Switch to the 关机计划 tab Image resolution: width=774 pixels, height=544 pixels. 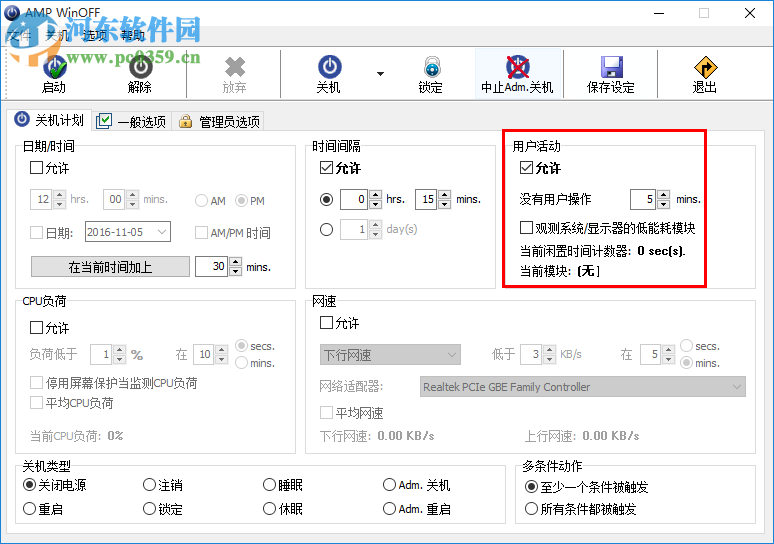pos(49,120)
